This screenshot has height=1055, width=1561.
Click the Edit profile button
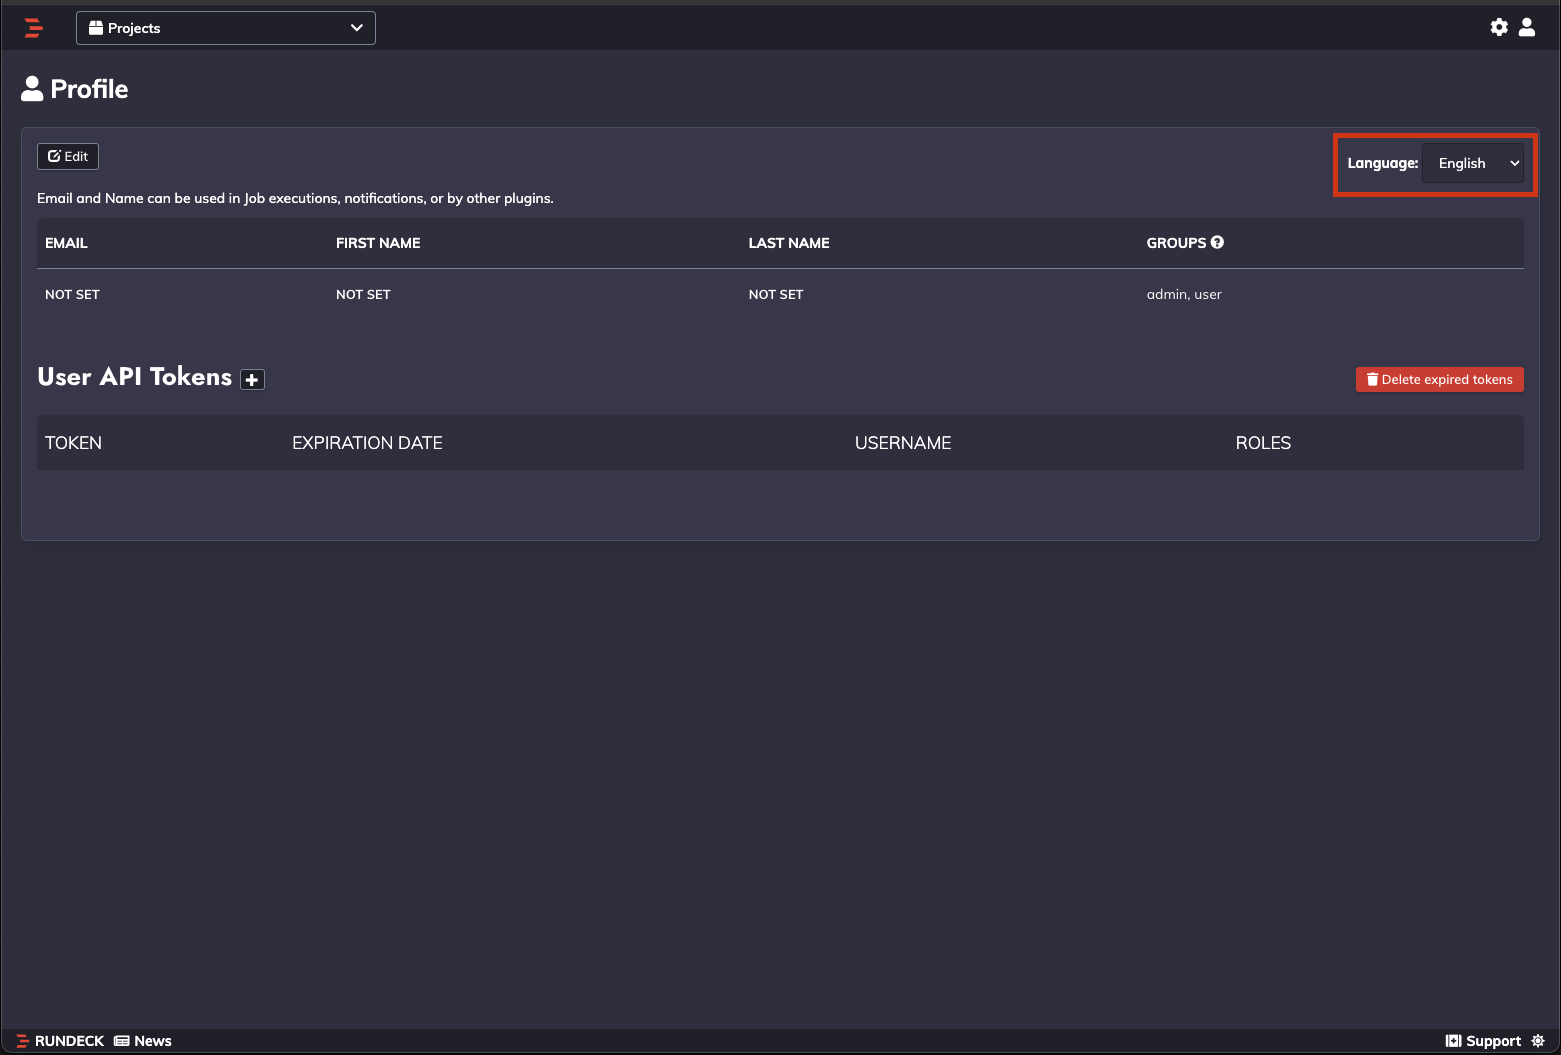[x=68, y=156]
